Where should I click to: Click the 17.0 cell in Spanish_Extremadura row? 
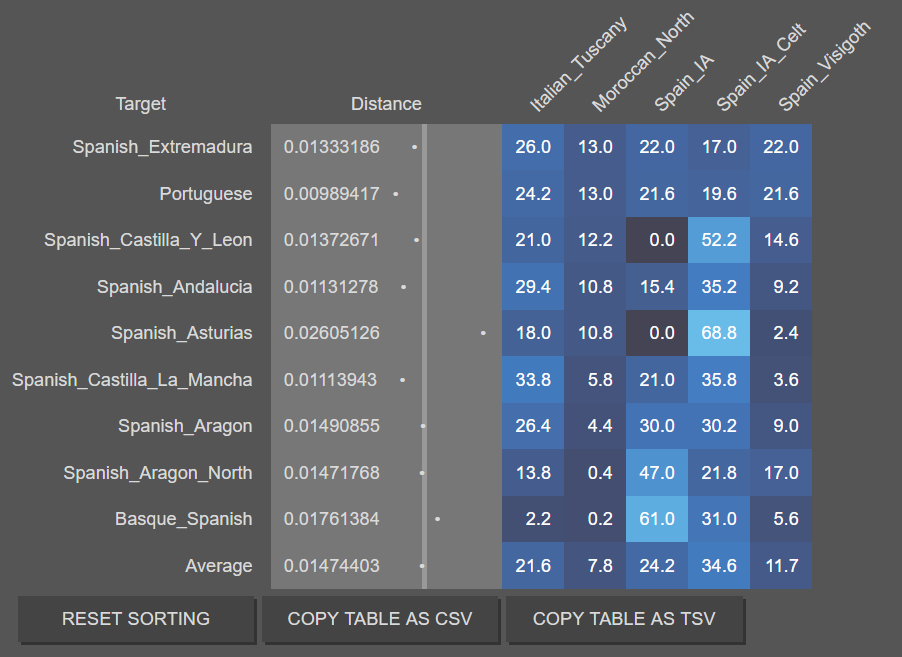point(719,147)
